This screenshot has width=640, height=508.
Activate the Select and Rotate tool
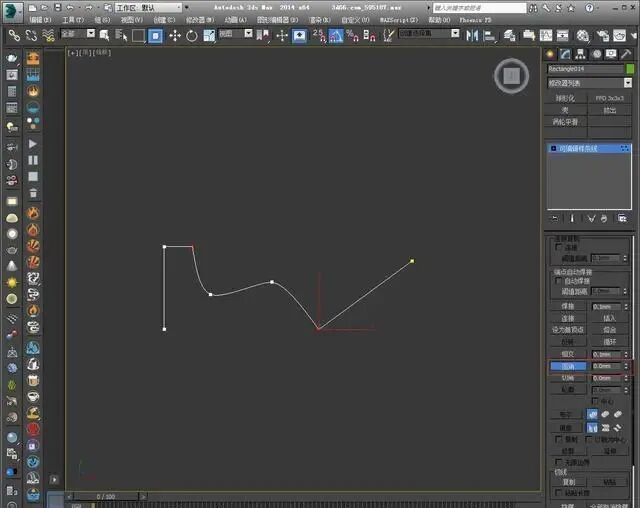click(191, 36)
